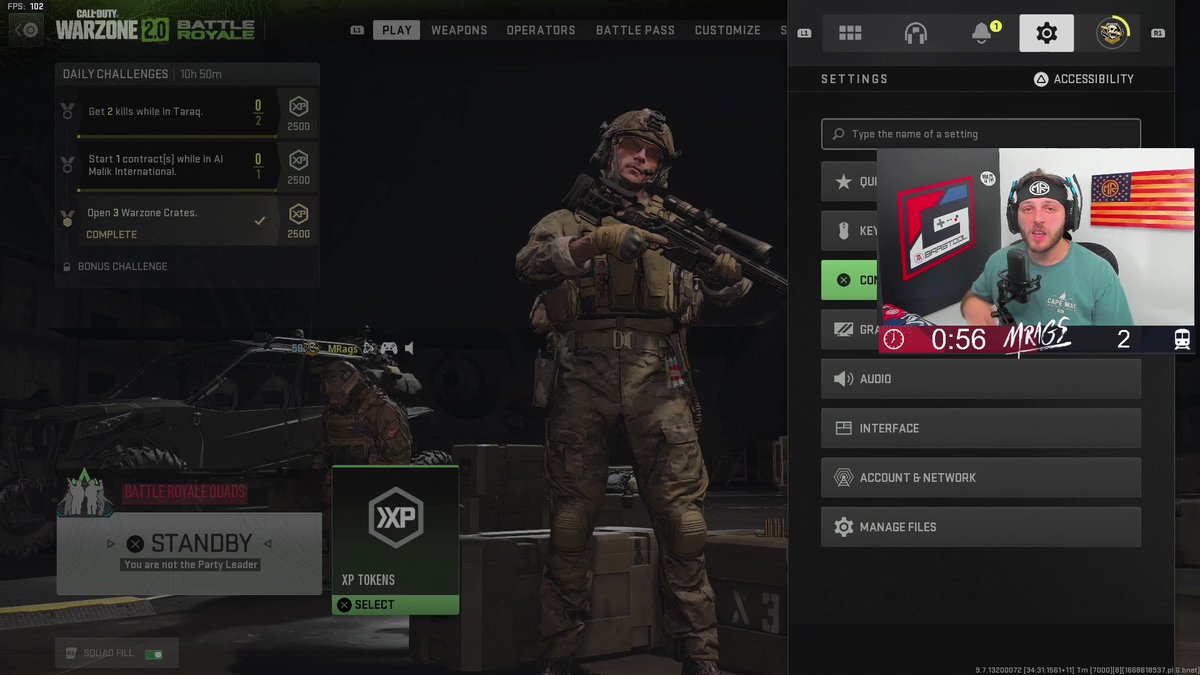Click 'Get 2 kills while in Taraq.'
Image resolution: width=1200 pixels, height=675 pixels.
tap(146, 111)
